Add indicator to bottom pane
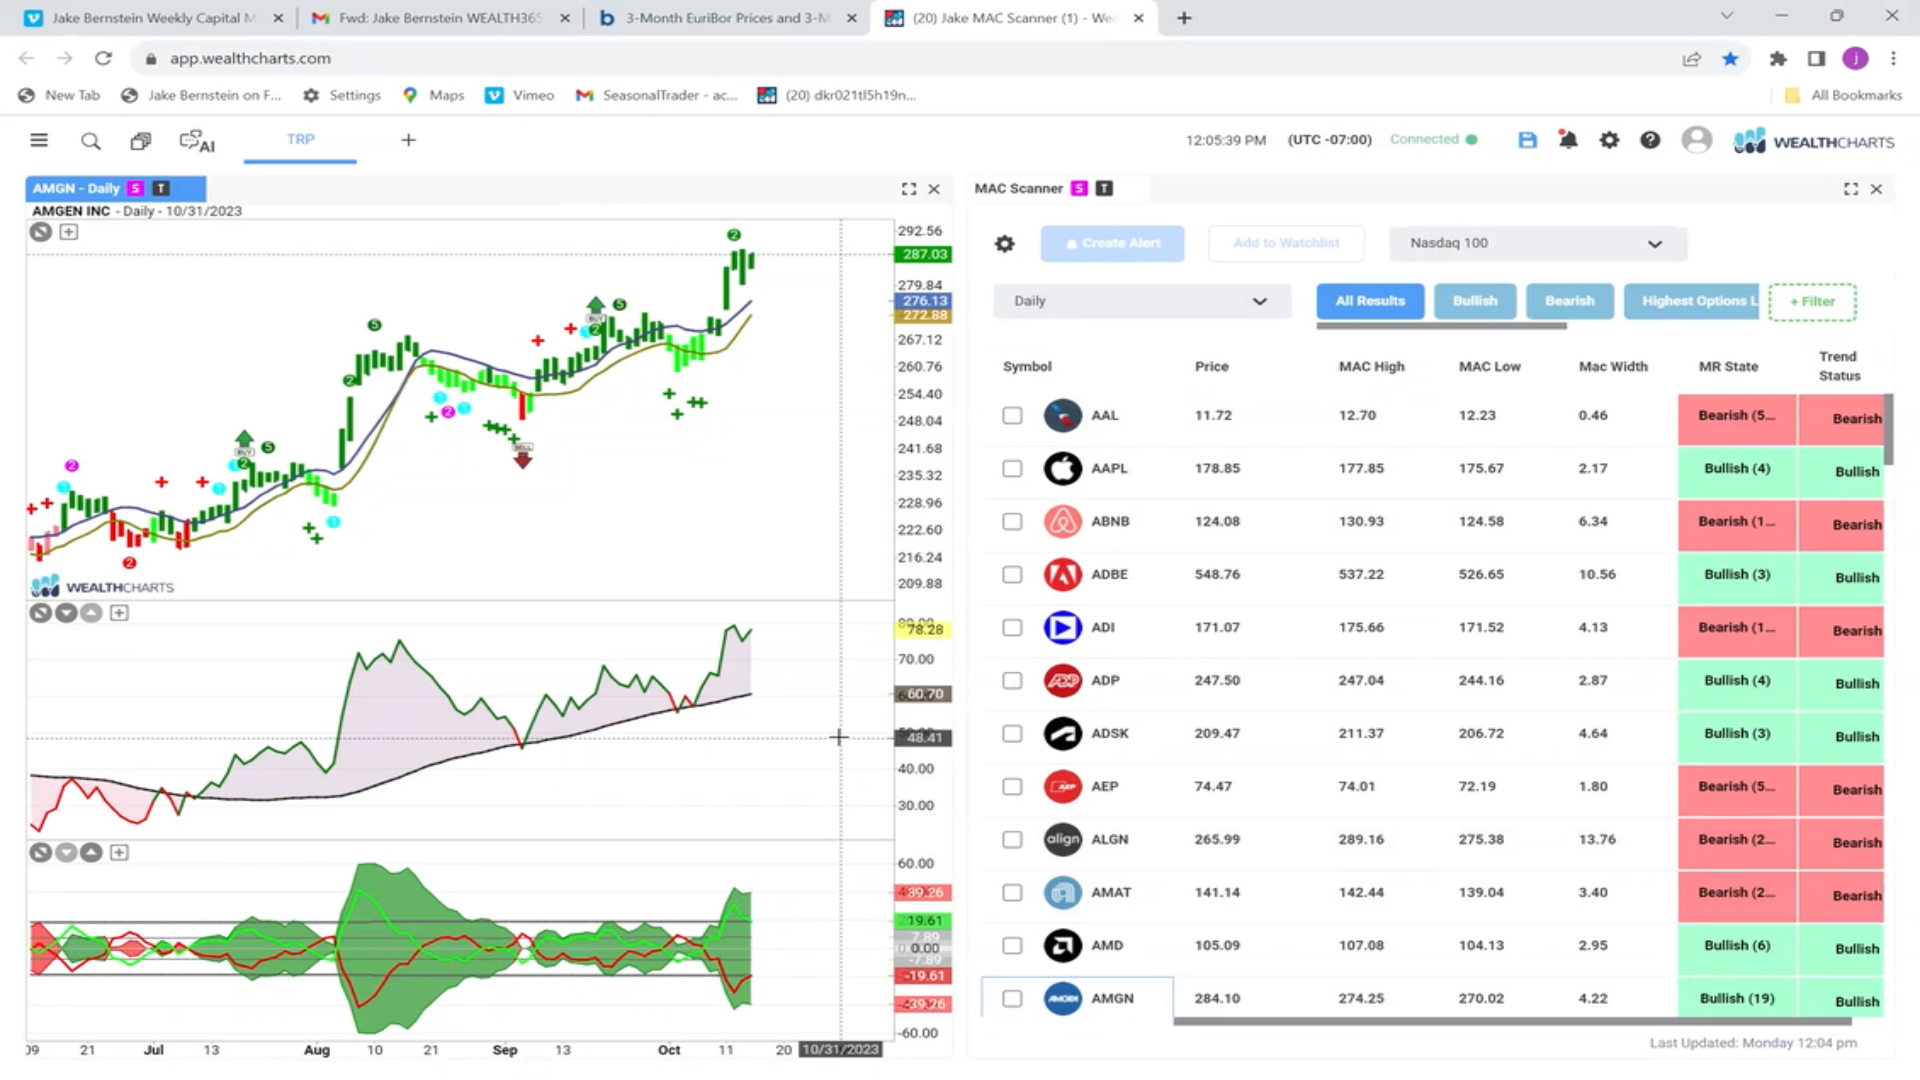1920x1080 pixels. pos(119,853)
